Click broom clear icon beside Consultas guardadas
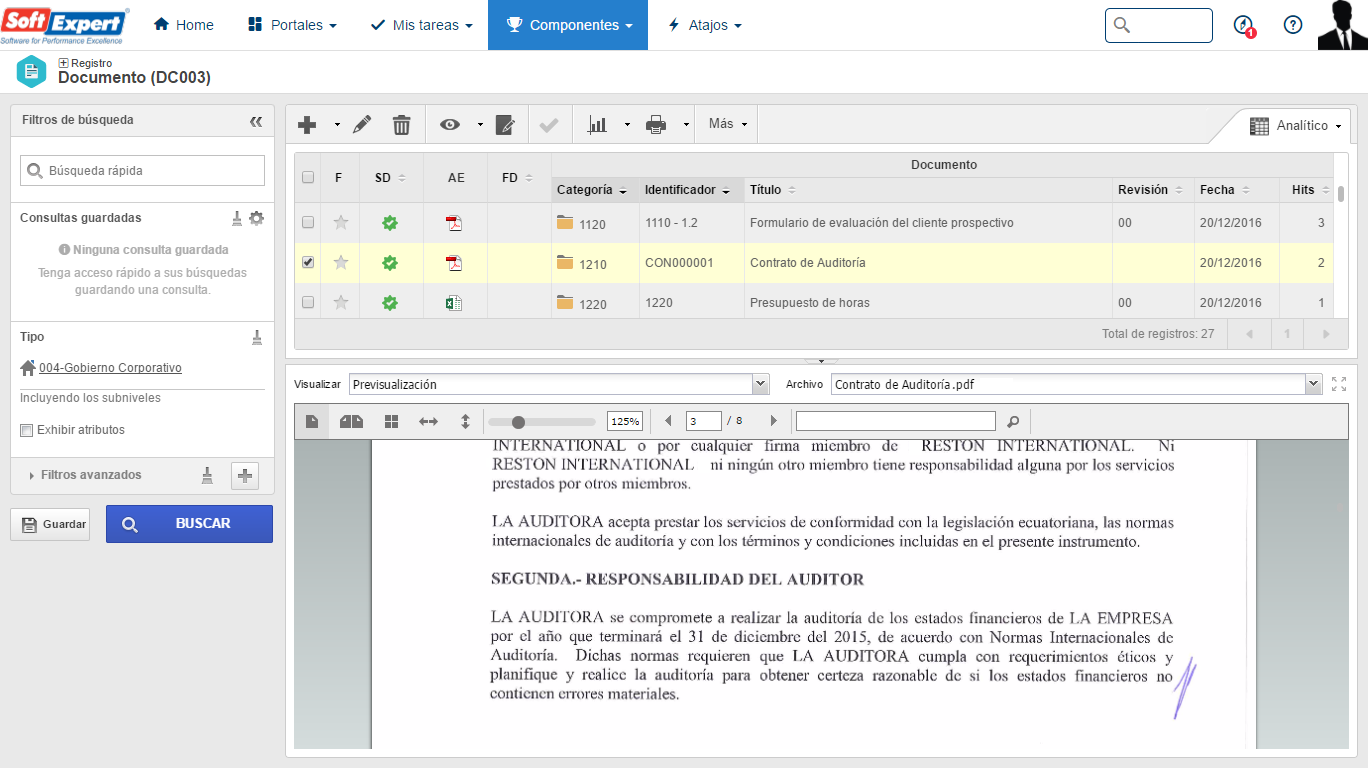The width and height of the screenshot is (1368, 768). point(237,218)
